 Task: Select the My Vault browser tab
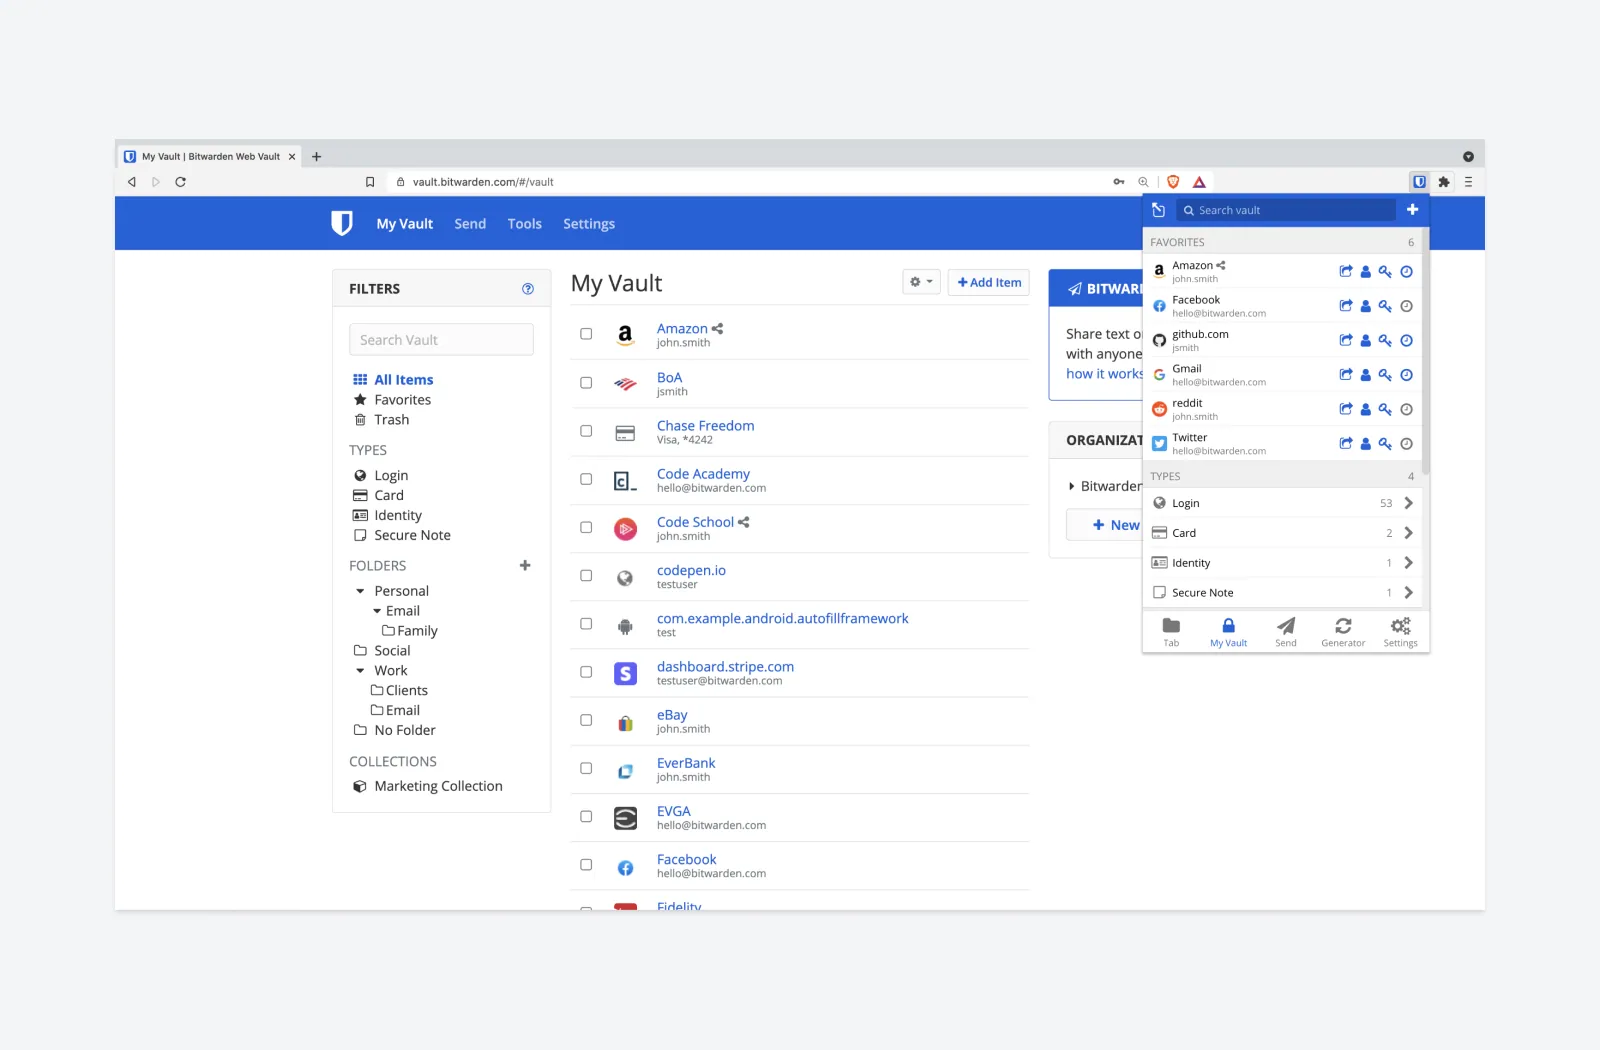[x=210, y=156]
